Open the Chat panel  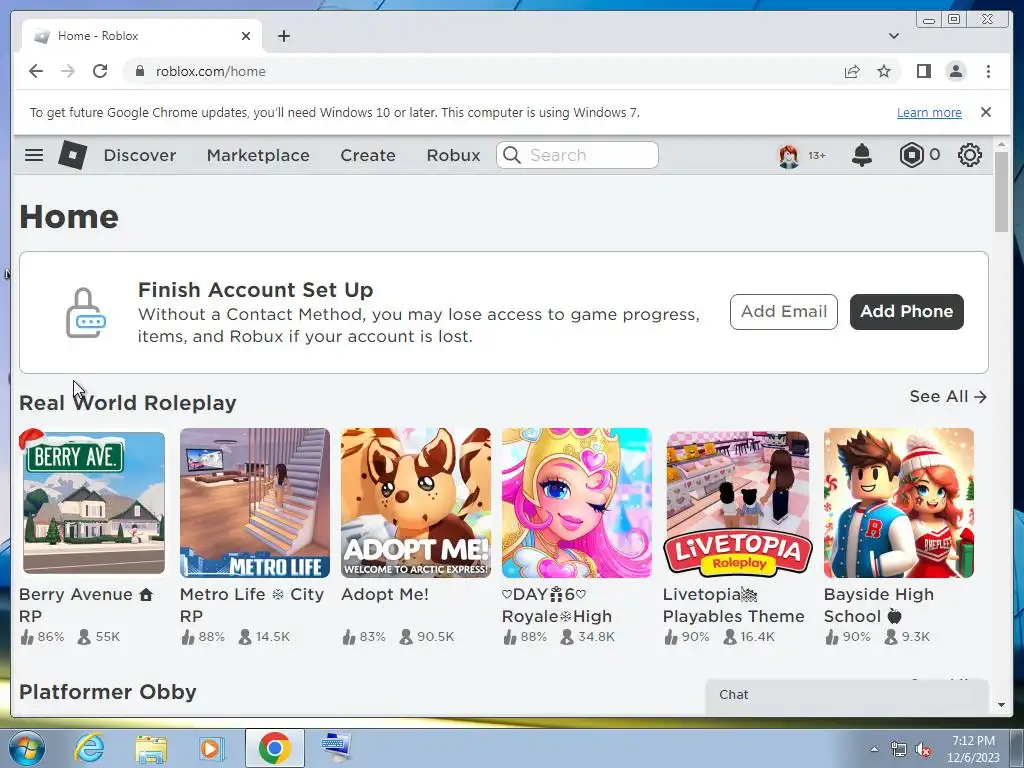pyautogui.click(x=846, y=695)
